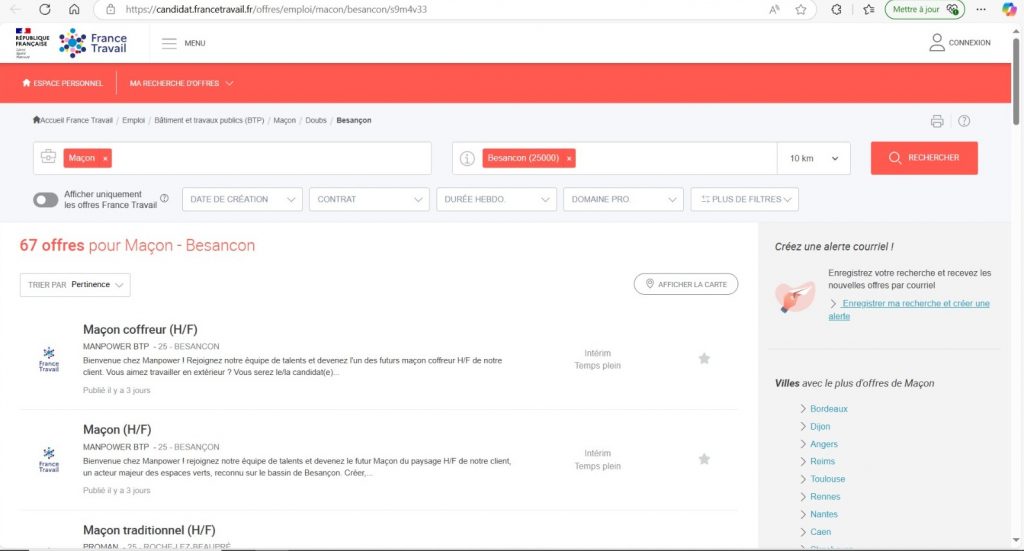The width and height of the screenshot is (1024, 551).
Task: Go to Espace Personnel tab
Action: click(x=63, y=83)
